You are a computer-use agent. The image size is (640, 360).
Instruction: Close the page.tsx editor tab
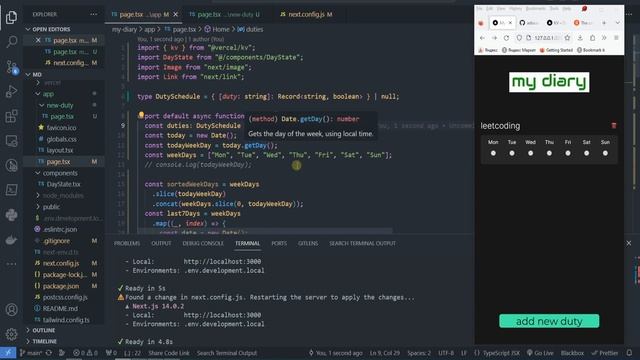click(x=176, y=14)
